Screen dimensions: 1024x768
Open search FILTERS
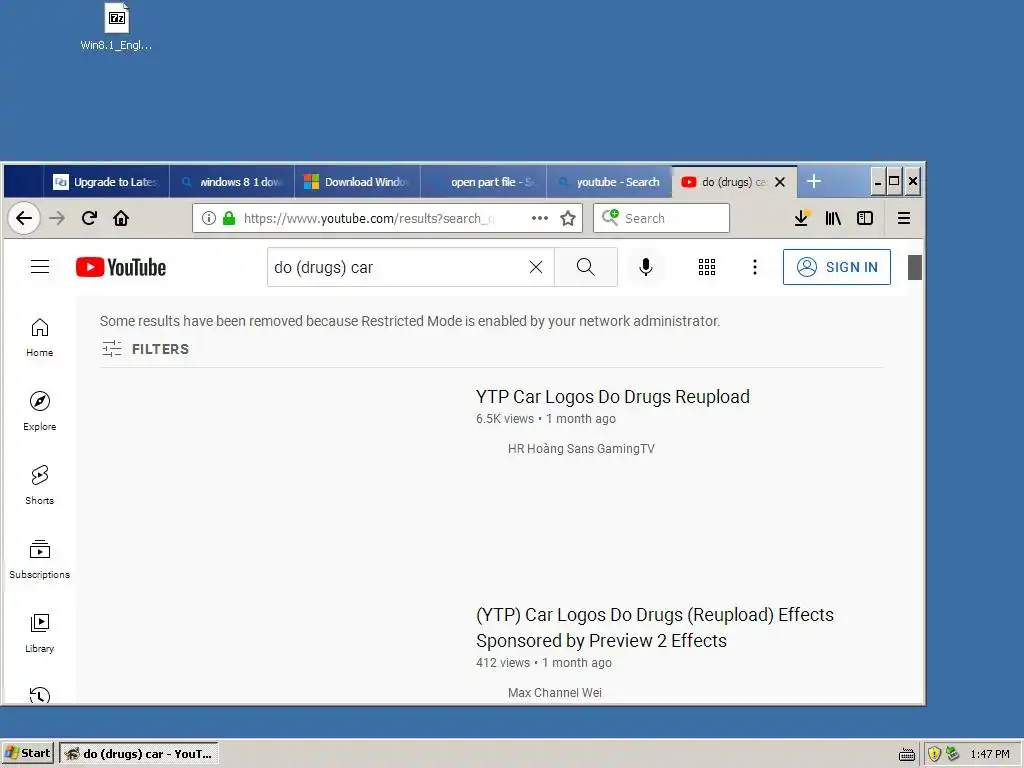click(146, 349)
